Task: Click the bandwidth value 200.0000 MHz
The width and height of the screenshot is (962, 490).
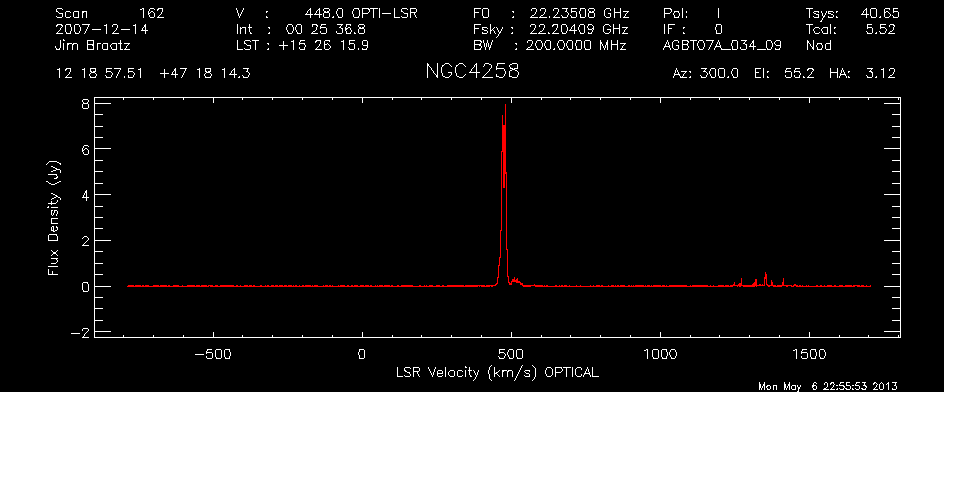Action: click(576, 45)
